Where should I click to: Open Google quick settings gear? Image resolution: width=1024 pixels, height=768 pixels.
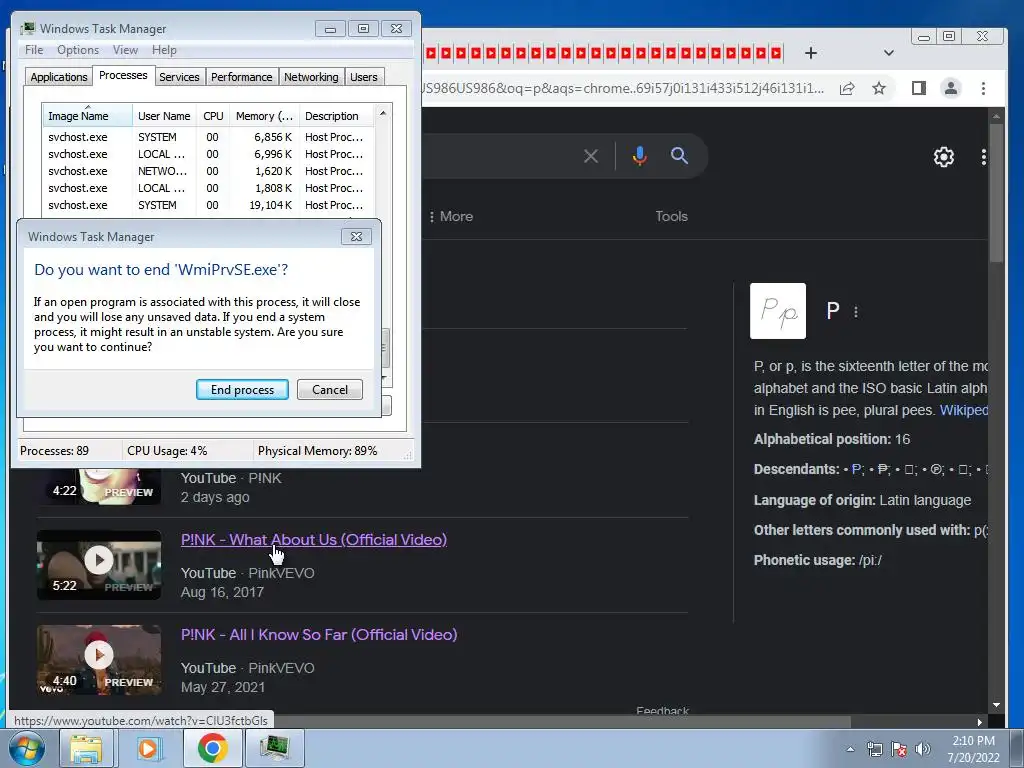coord(944,157)
